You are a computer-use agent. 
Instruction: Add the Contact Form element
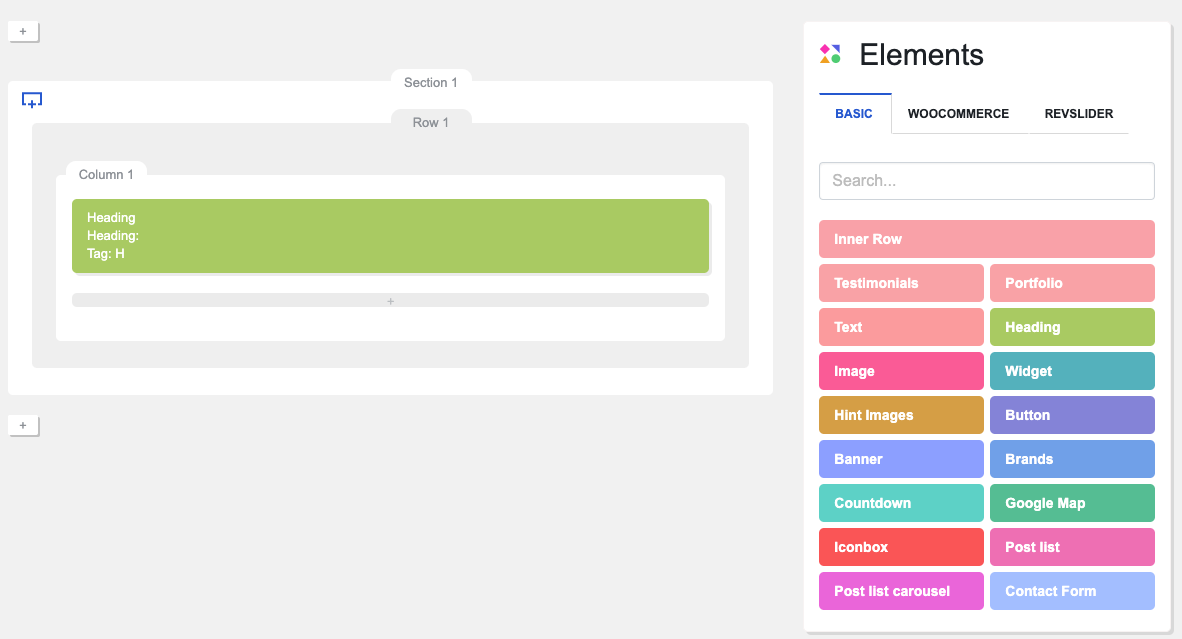(1072, 591)
